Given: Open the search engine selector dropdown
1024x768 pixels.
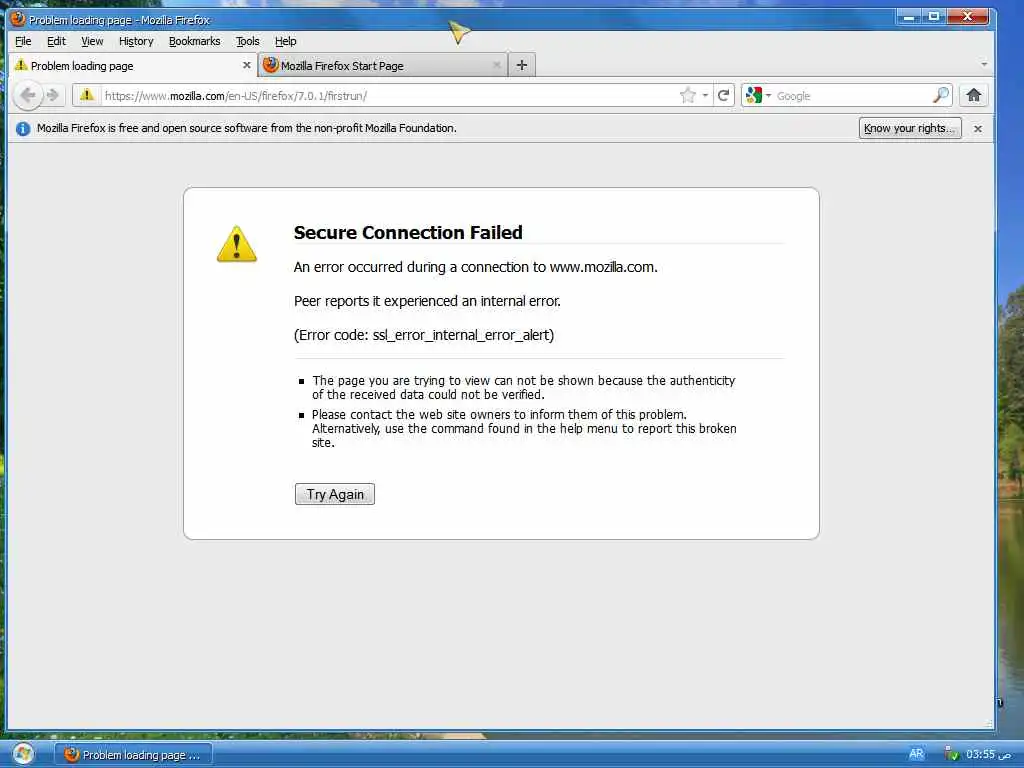Looking at the screenshot, I should (758, 95).
